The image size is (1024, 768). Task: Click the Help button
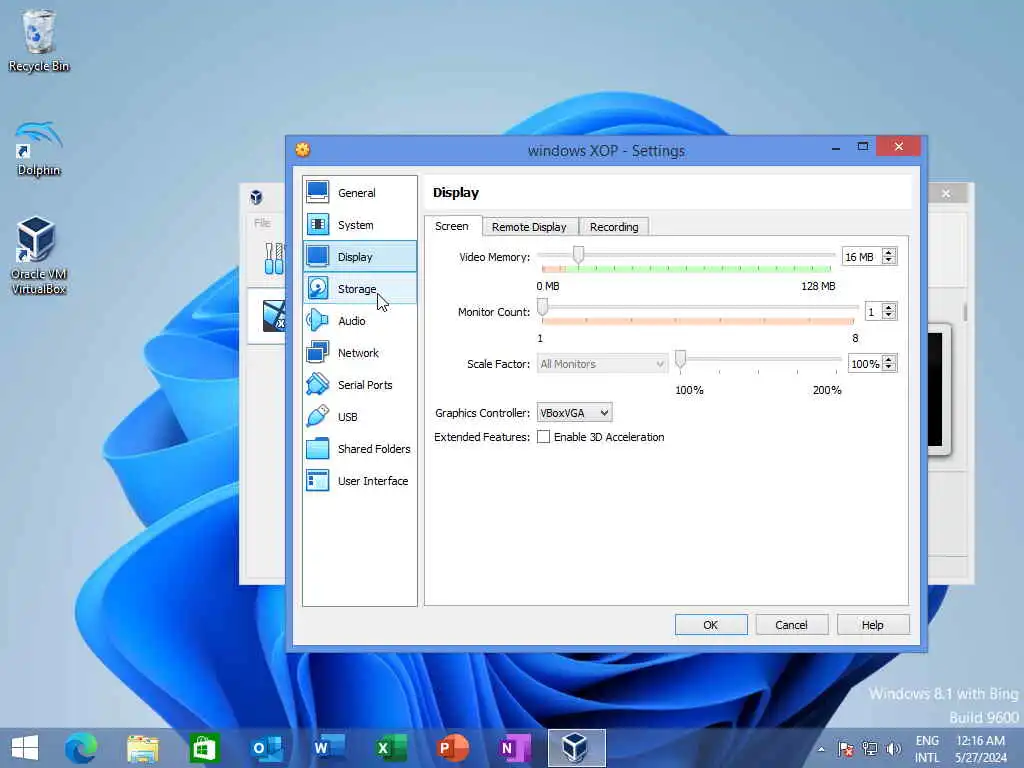click(x=872, y=625)
